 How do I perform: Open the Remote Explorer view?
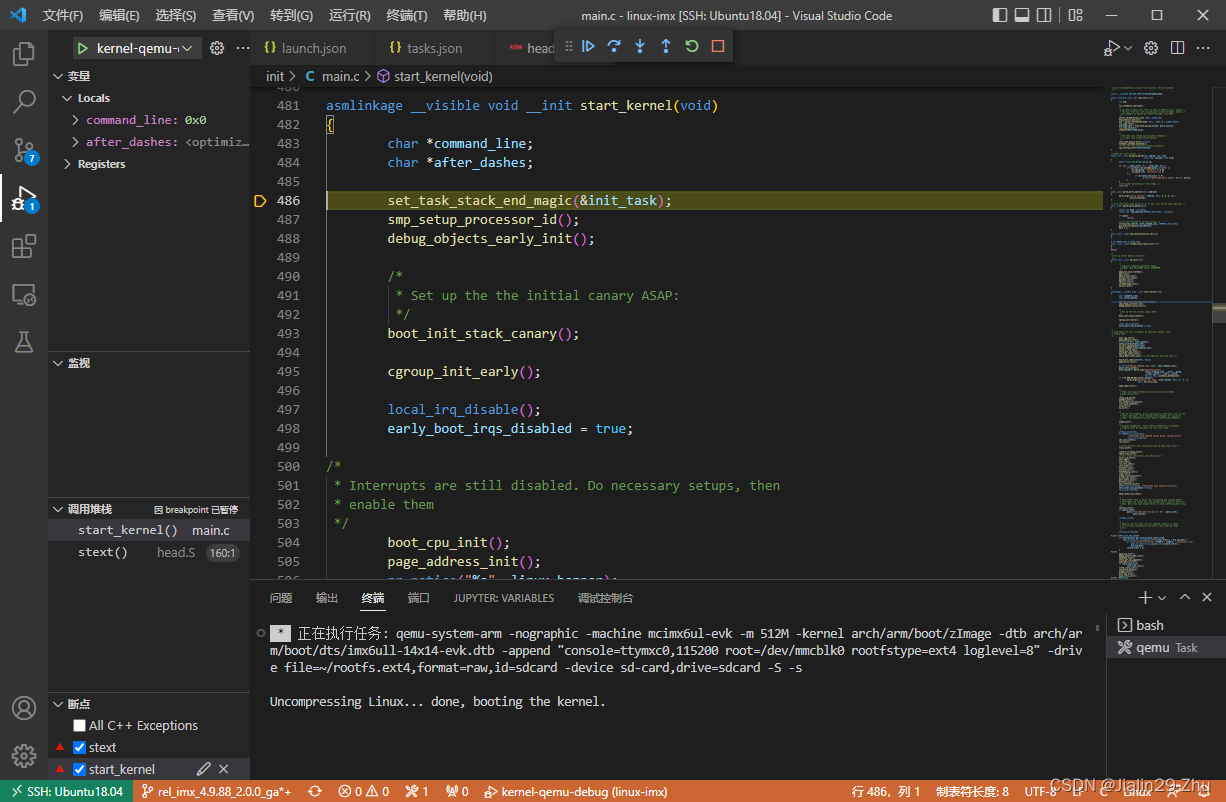click(24, 294)
